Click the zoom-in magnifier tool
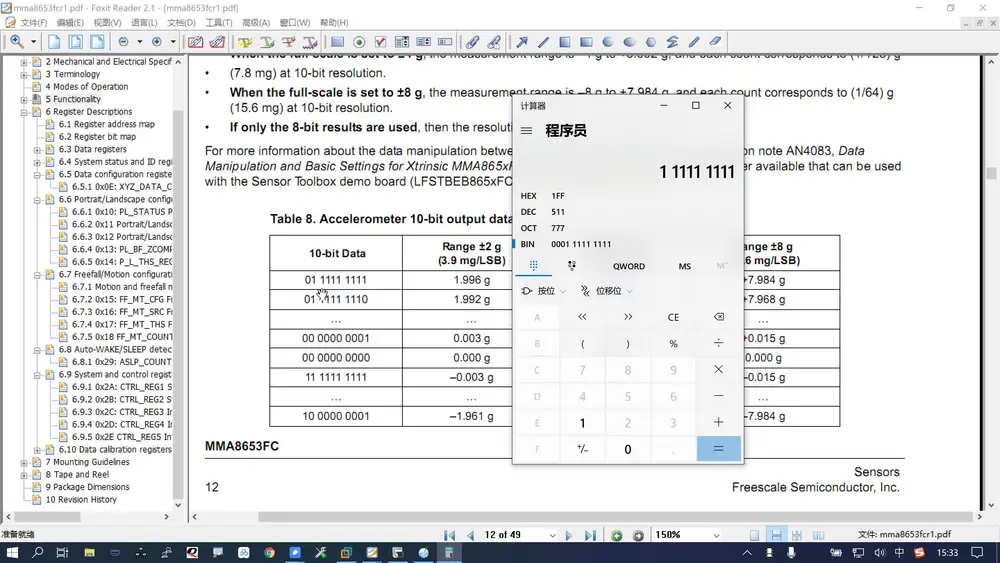This screenshot has width=1000, height=563. coord(17,42)
